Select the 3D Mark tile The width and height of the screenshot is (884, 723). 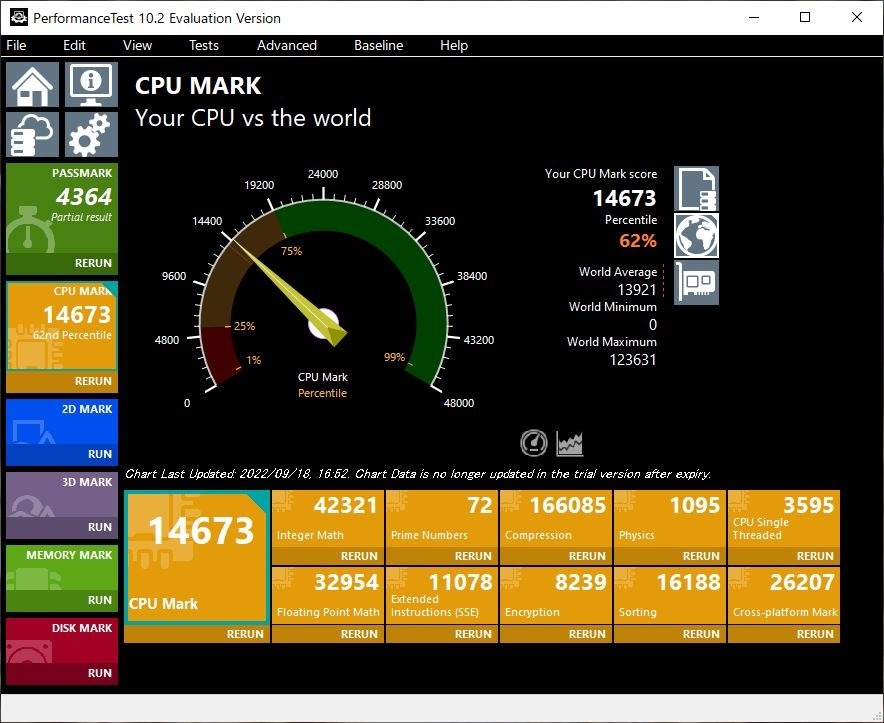coord(62,495)
